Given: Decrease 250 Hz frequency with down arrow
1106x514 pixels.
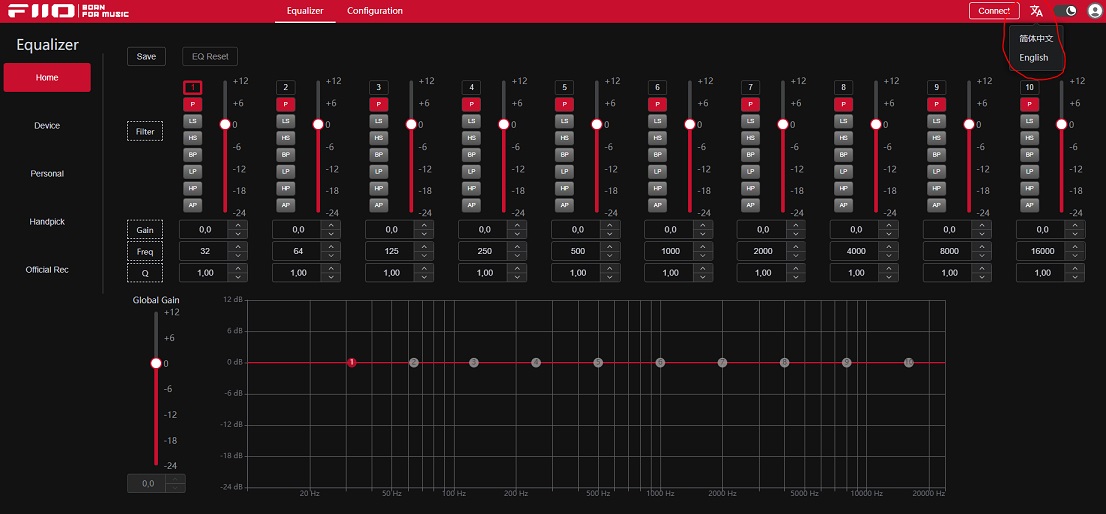Looking at the screenshot, I should (517, 256).
